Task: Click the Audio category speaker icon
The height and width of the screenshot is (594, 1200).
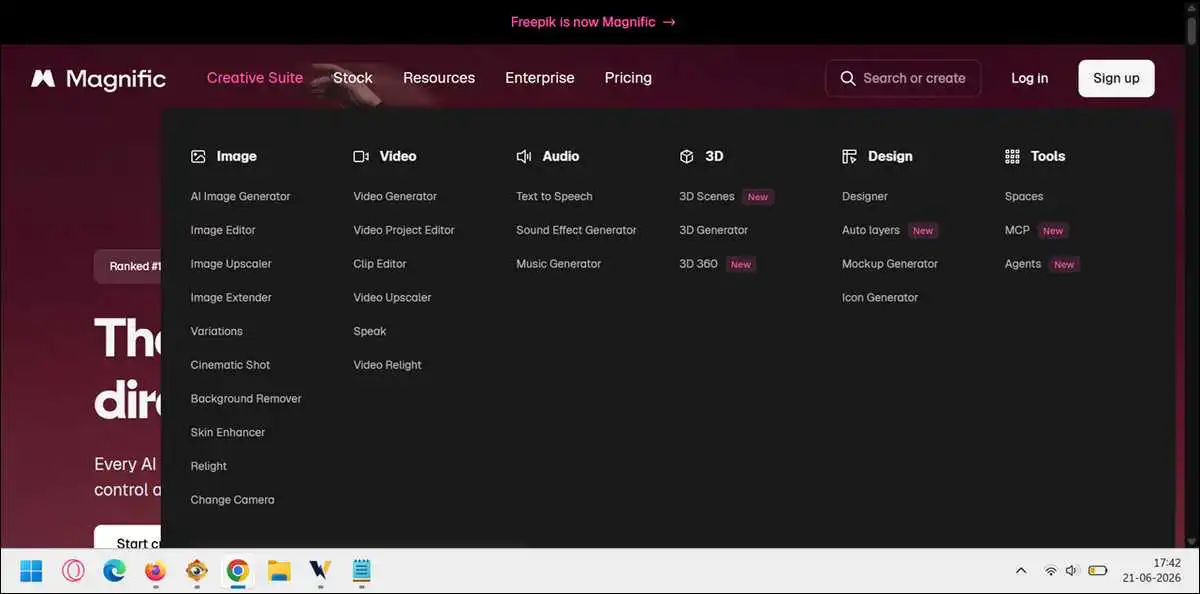Action: tap(524, 156)
